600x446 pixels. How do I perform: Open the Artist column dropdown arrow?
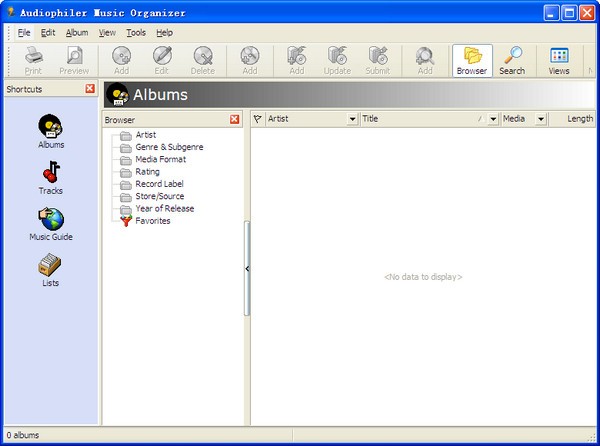[352, 119]
